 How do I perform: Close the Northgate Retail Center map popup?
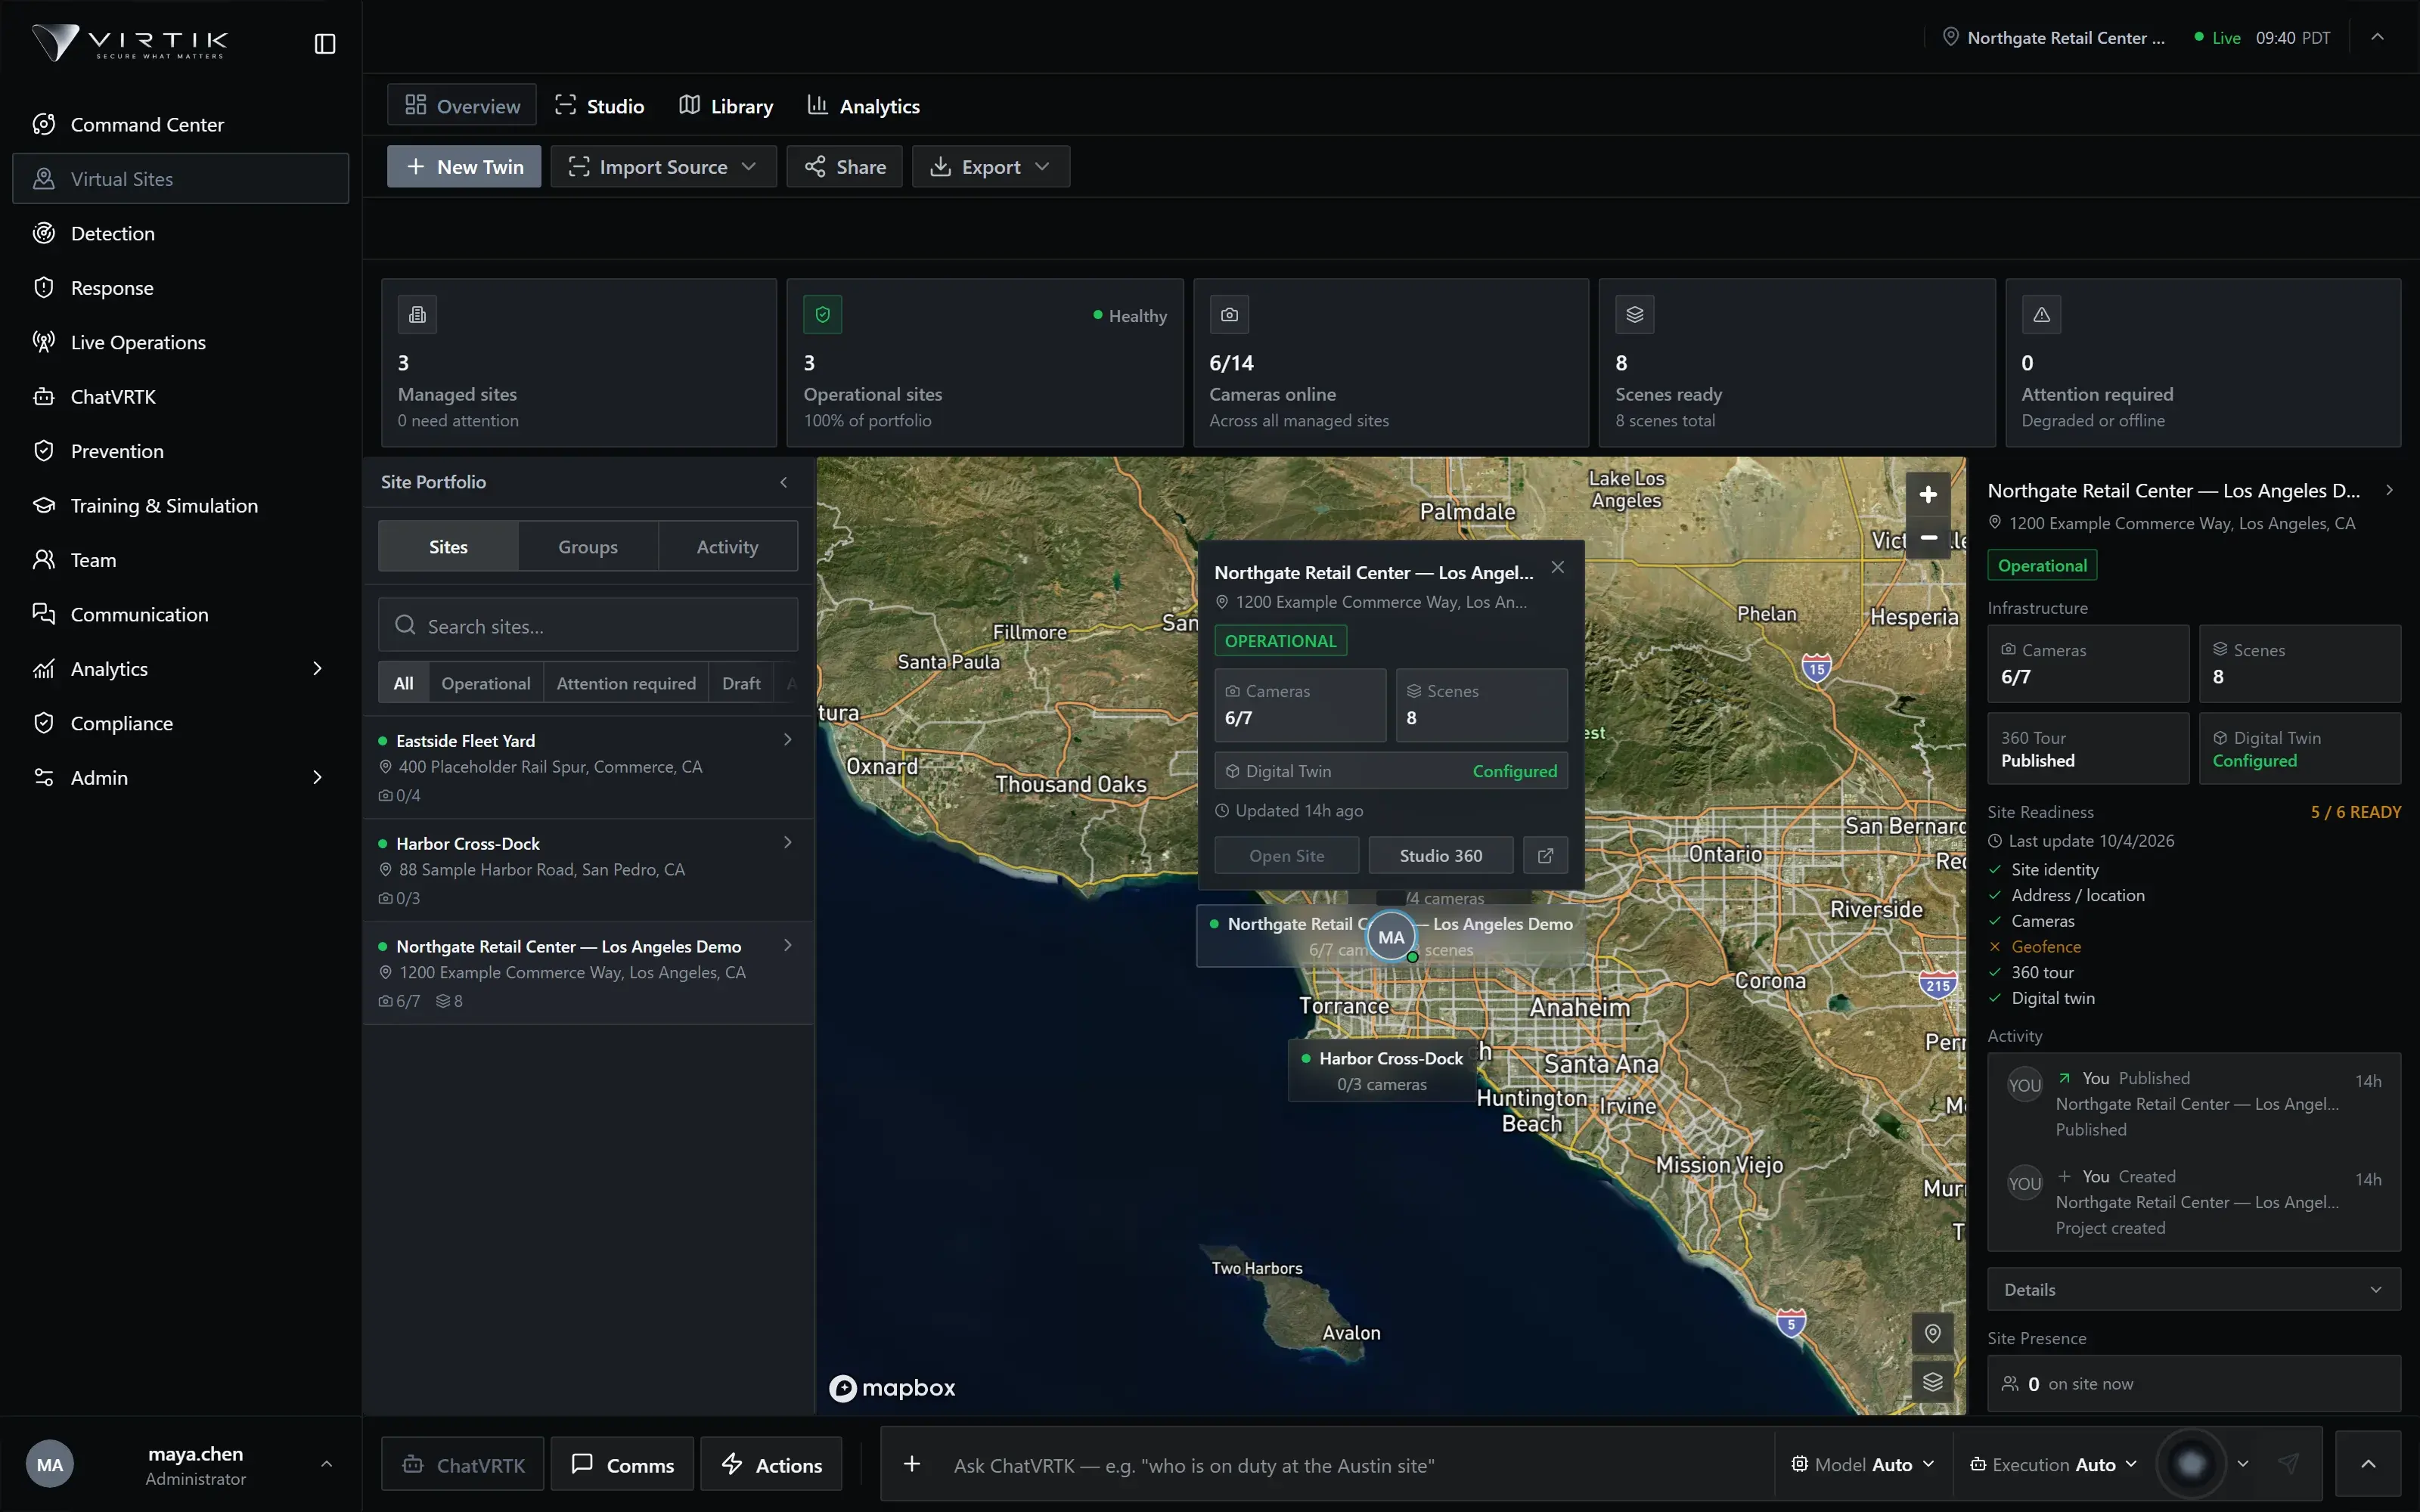1557,567
